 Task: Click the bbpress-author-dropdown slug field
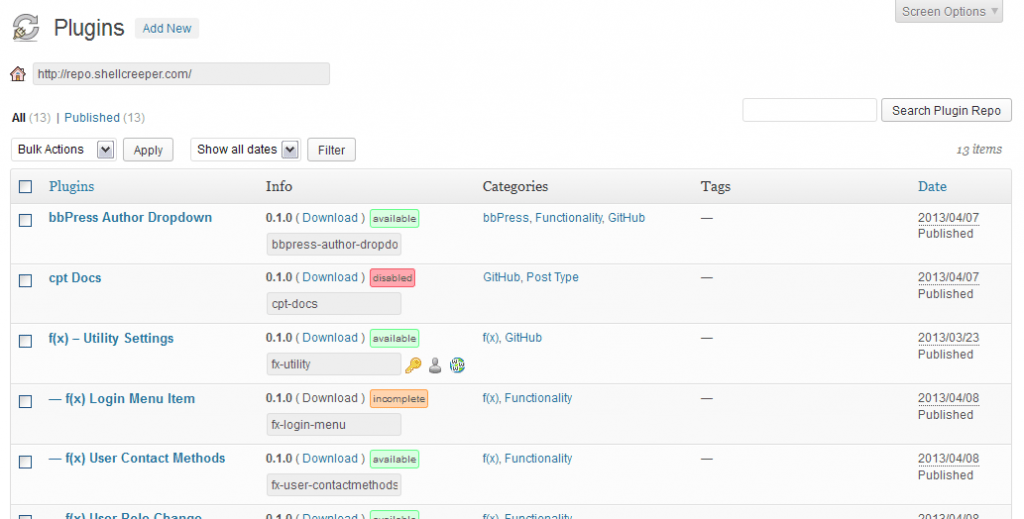point(334,245)
